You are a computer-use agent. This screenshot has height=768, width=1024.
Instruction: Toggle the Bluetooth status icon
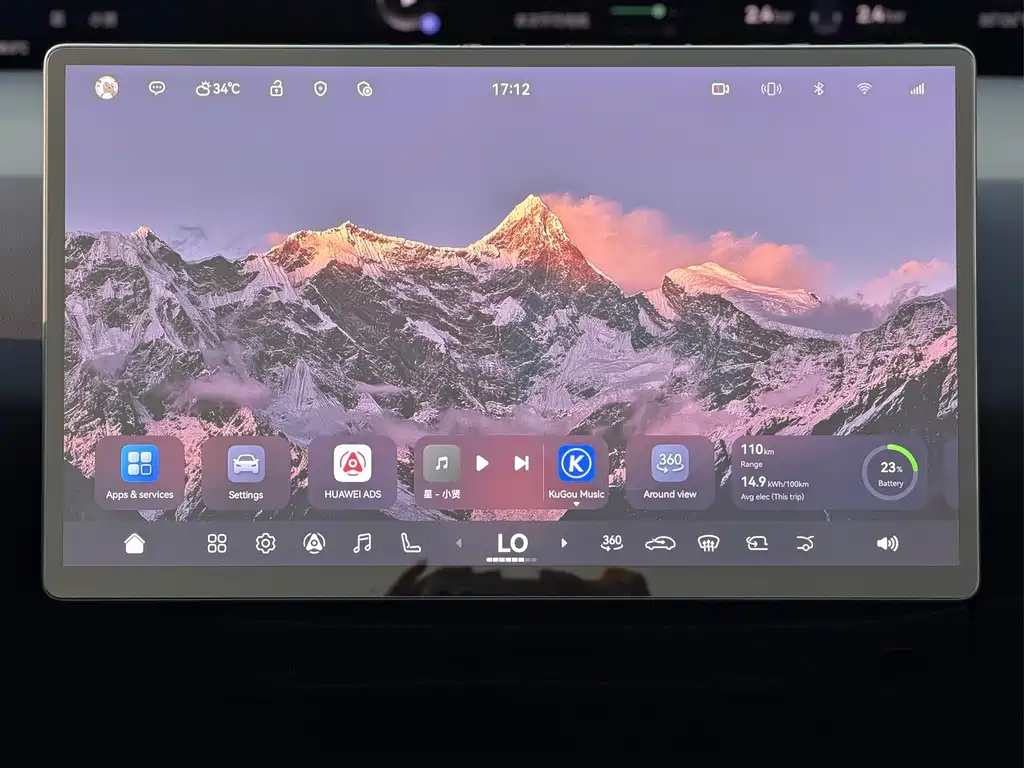tap(818, 88)
